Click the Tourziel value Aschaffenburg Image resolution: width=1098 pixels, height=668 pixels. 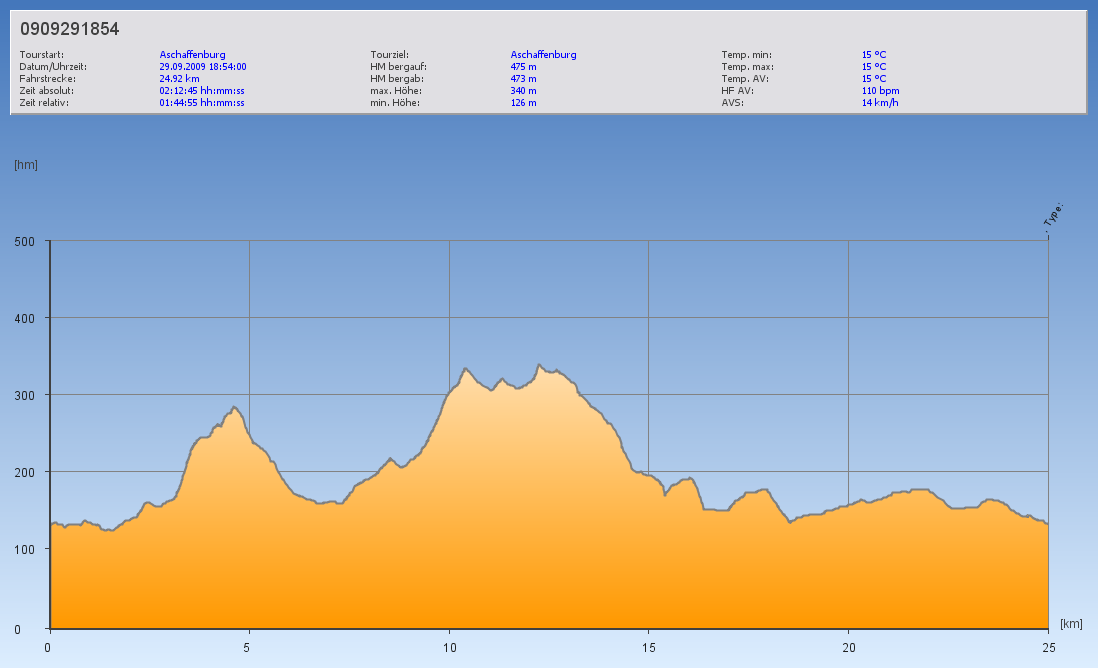pyautogui.click(x=543, y=55)
